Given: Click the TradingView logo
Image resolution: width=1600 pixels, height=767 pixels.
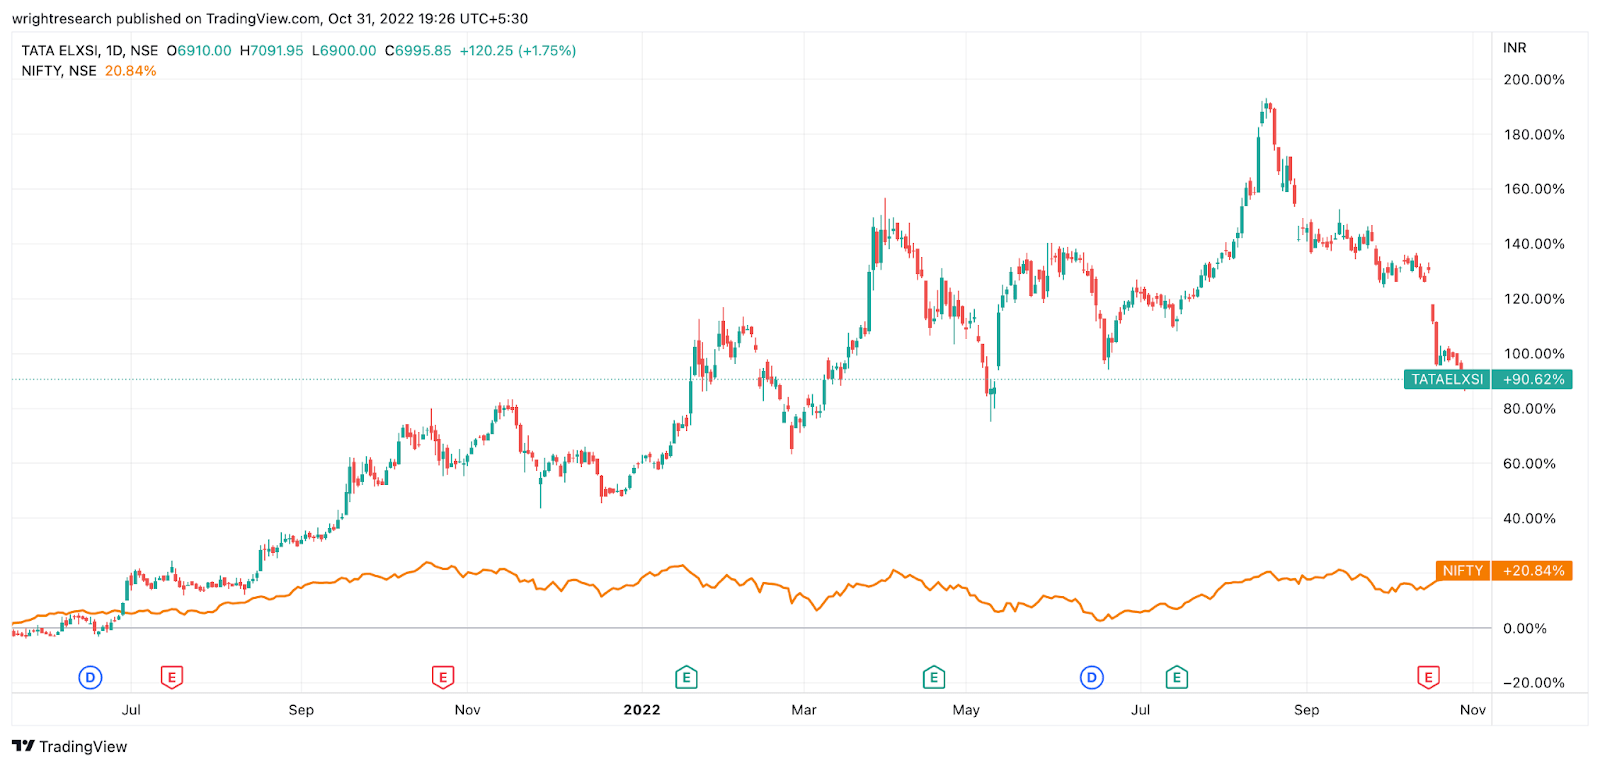Looking at the screenshot, I should [69, 746].
